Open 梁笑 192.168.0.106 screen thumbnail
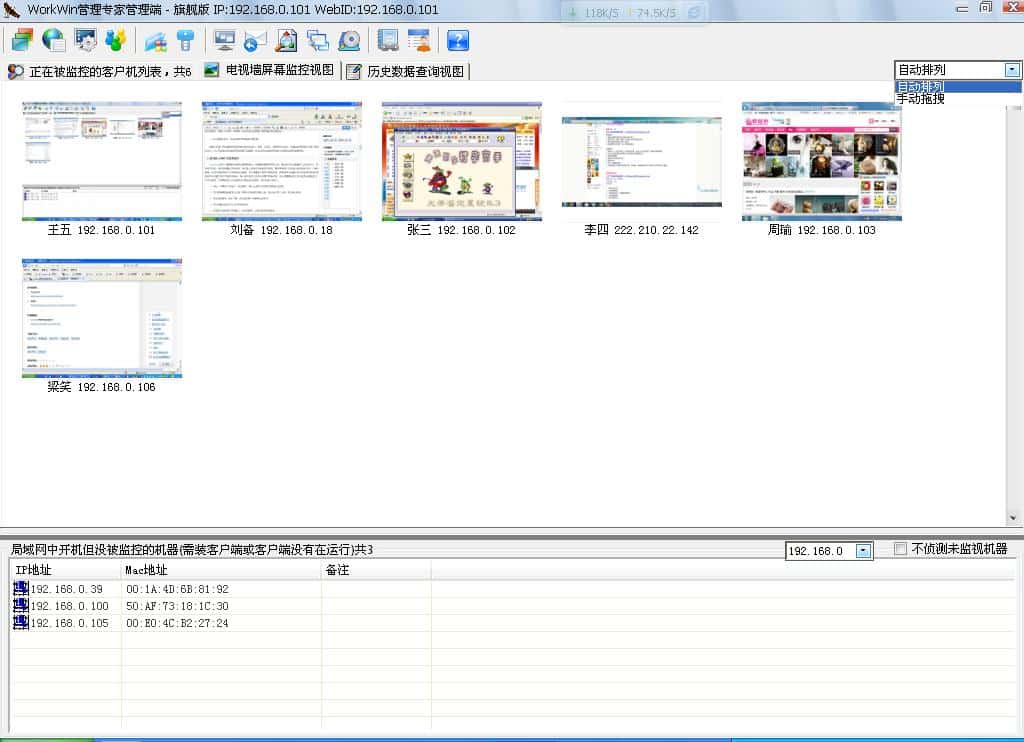 102,318
